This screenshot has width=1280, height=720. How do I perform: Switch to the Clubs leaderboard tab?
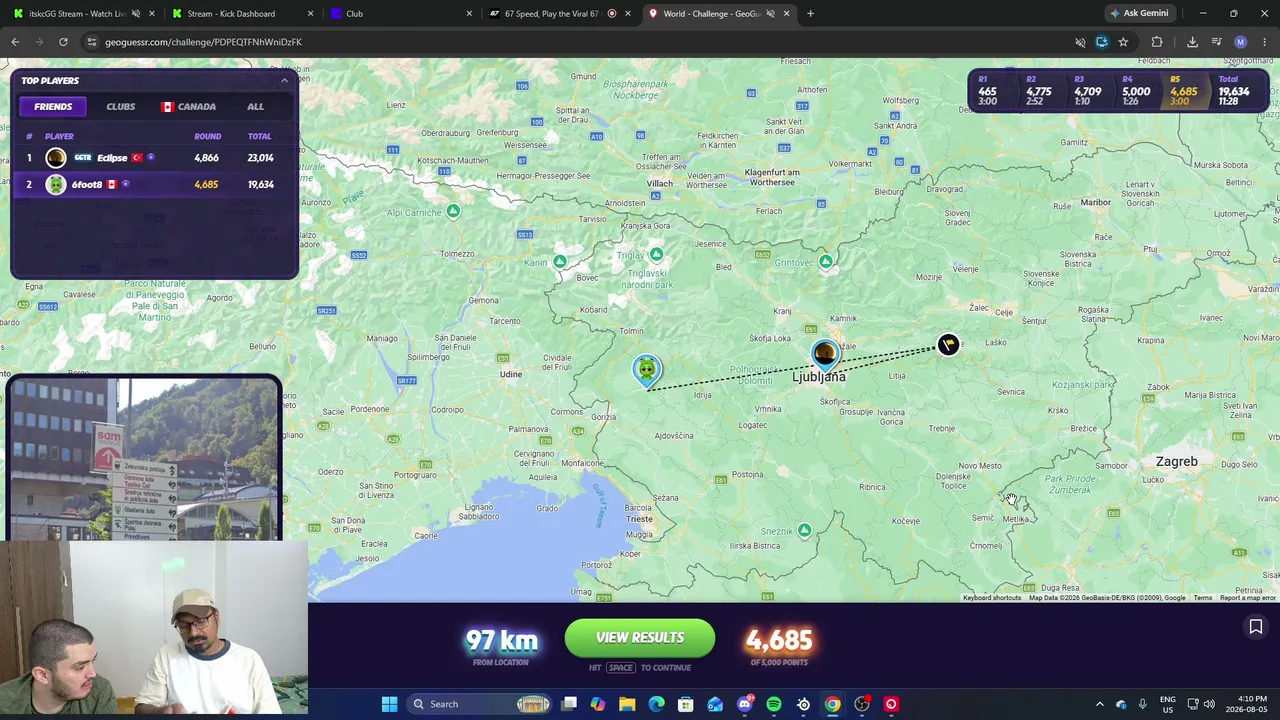(120, 106)
